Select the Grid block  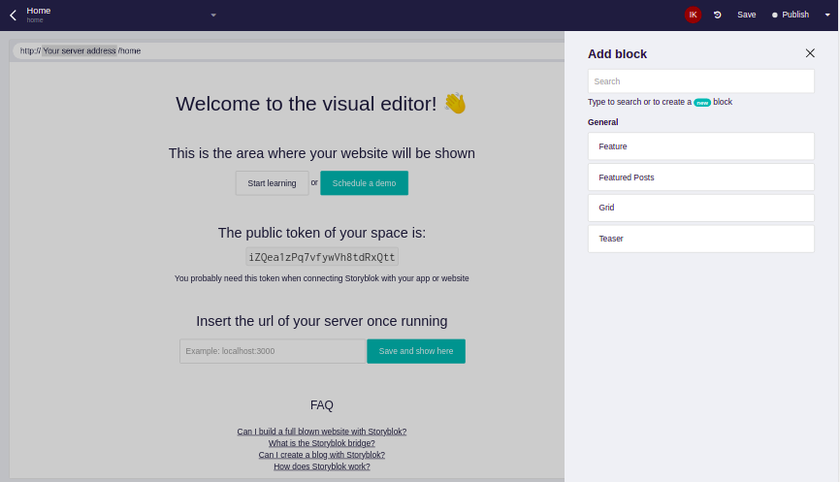[701, 208]
